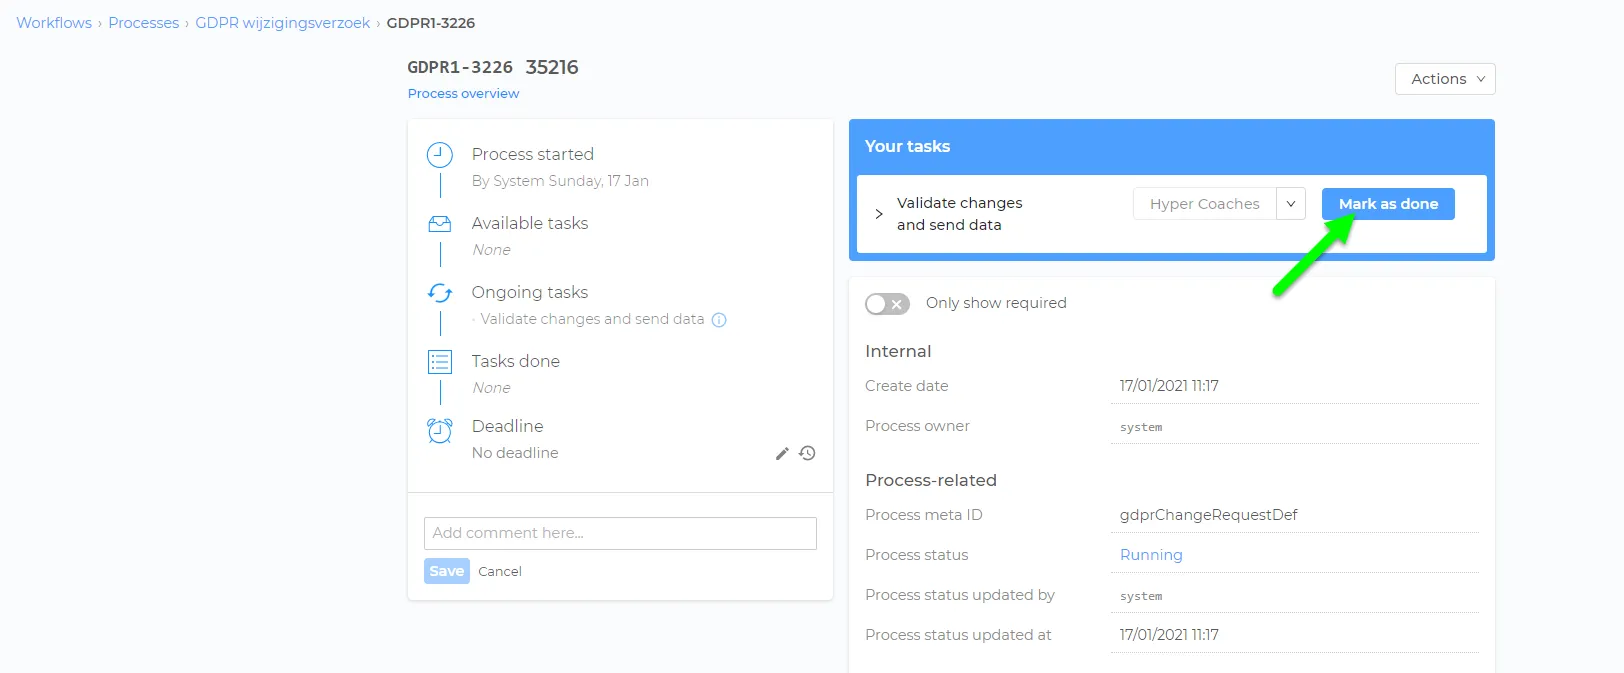Screen dimensions: 1624x673
Task: Open the Actions dropdown menu
Action: tap(1445, 79)
